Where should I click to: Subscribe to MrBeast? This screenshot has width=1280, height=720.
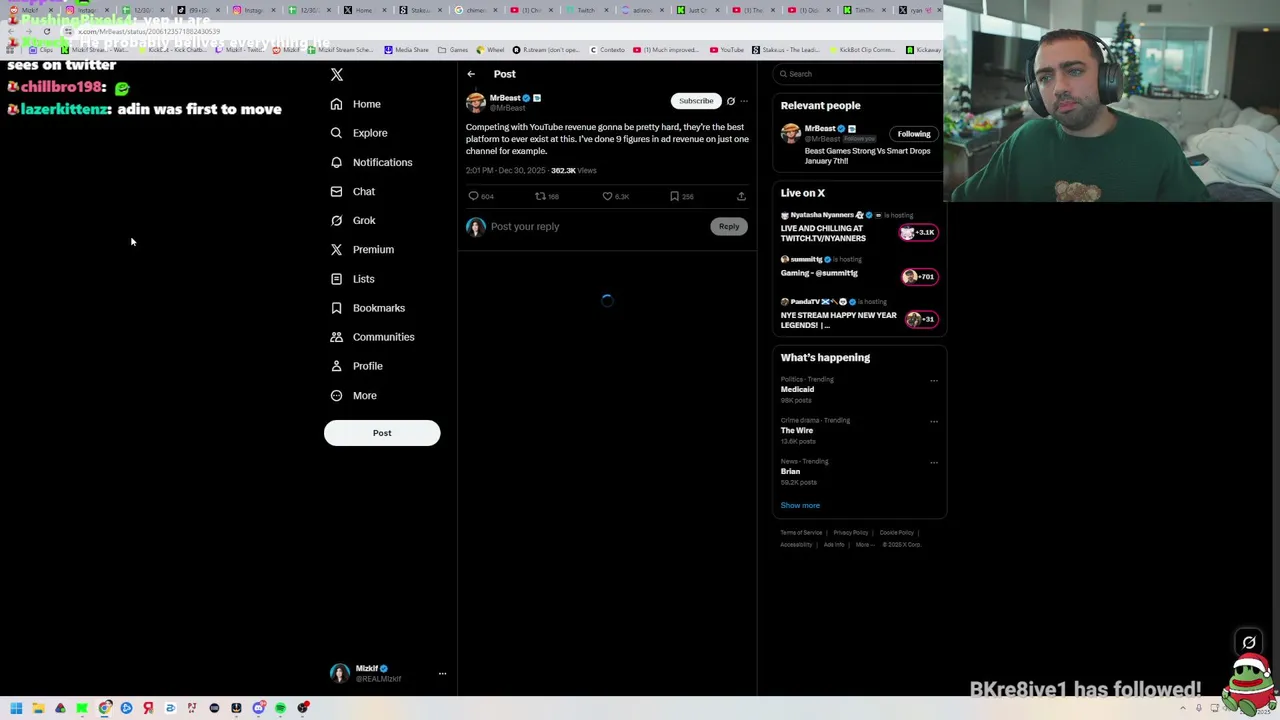[x=696, y=101]
